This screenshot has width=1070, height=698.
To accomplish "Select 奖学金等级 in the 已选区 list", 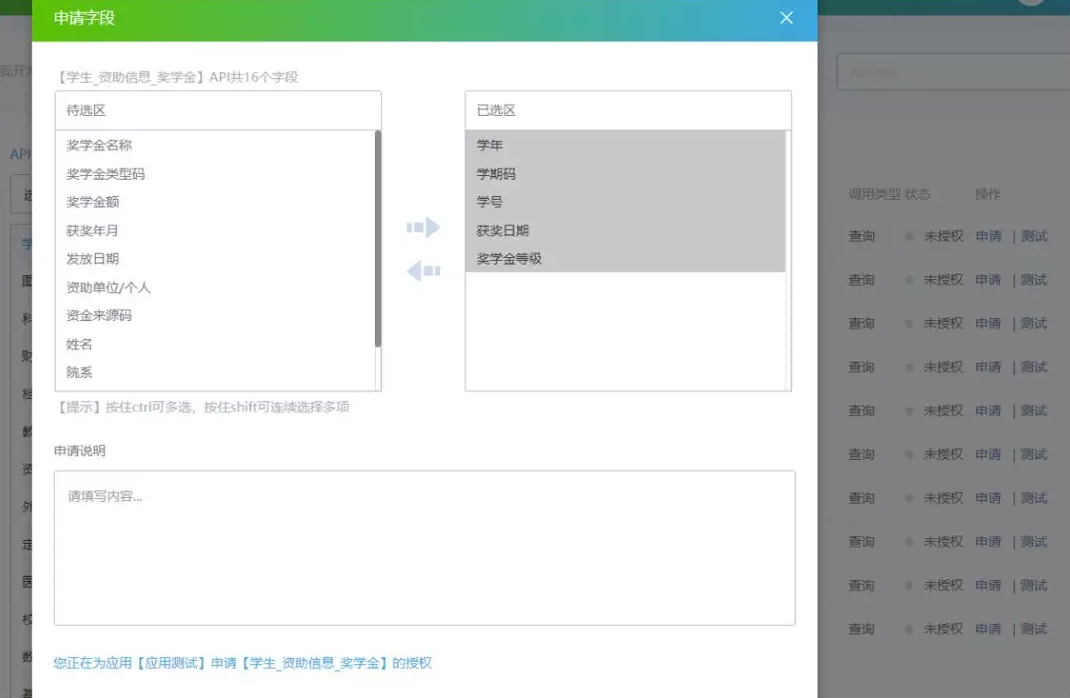I will 625,259.
